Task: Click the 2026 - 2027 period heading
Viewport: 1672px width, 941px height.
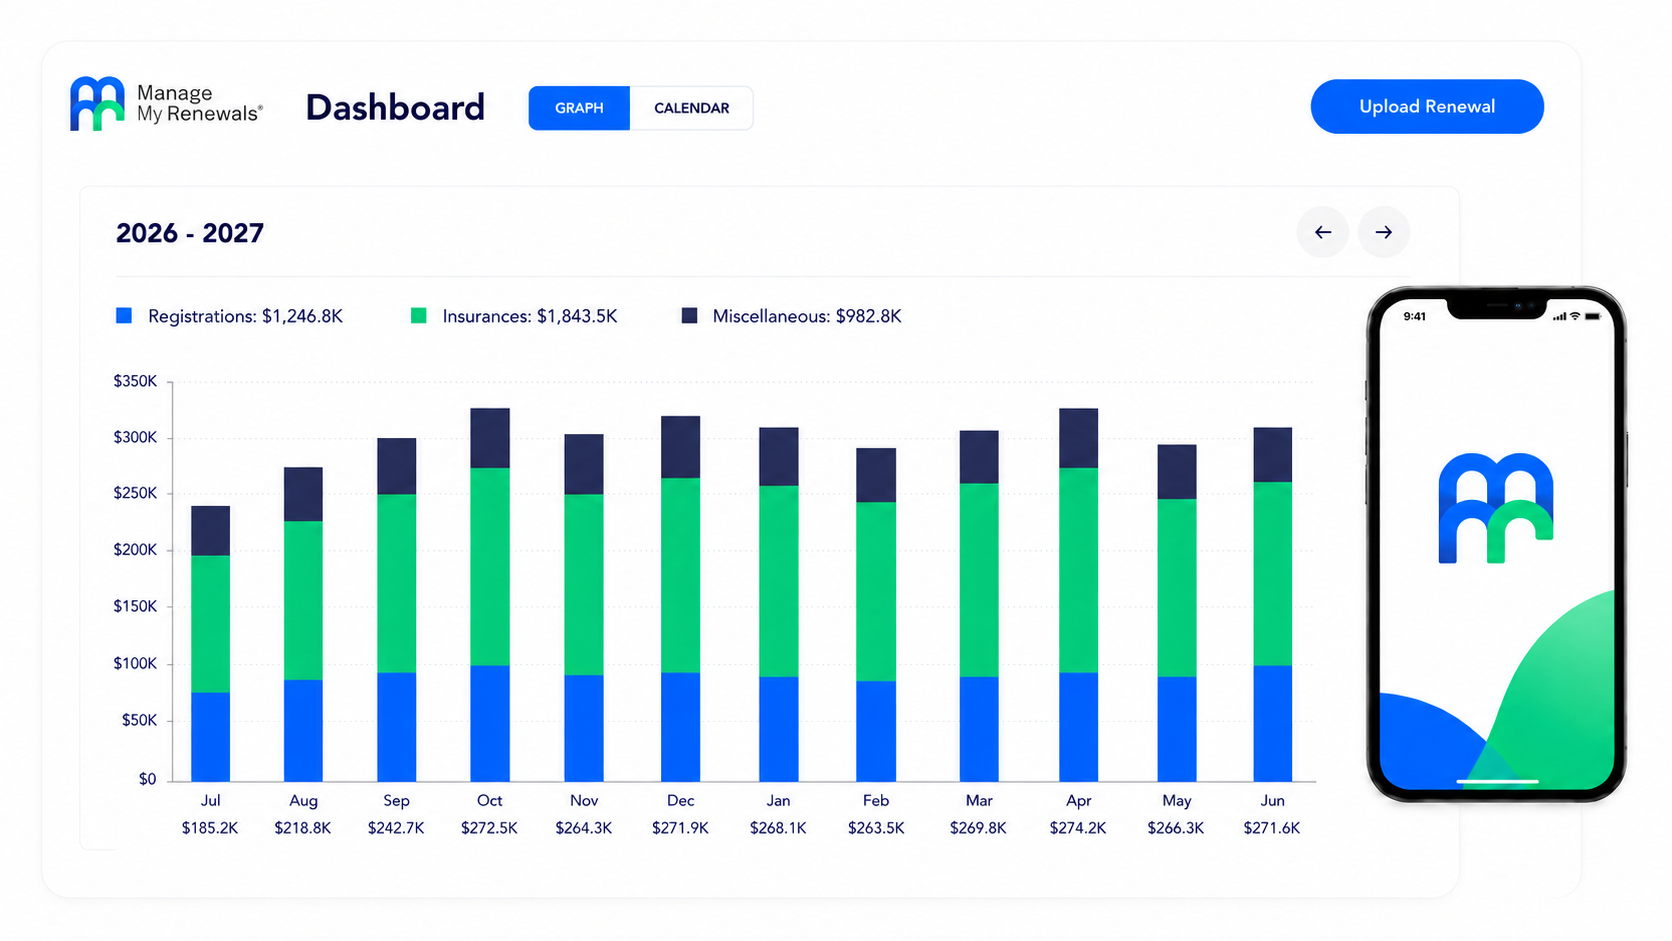Action: (190, 233)
